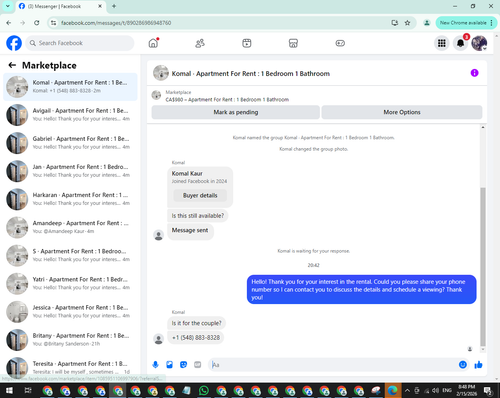Open the emoji picker in message box
The width and height of the screenshot is (500, 398).
(x=463, y=365)
